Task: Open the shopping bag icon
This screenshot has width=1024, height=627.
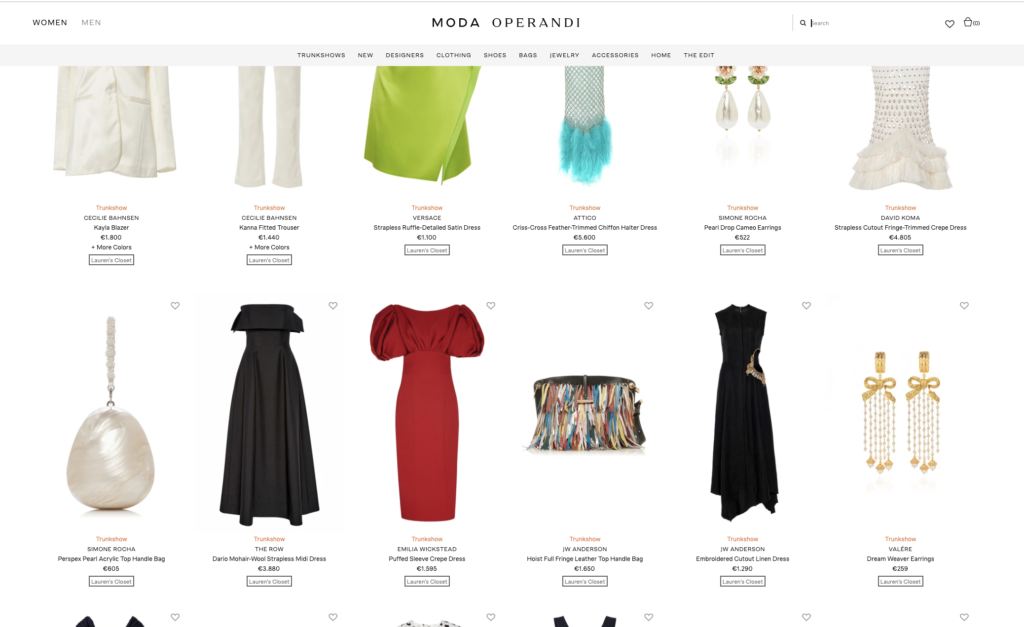Action: click(x=968, y=22)
